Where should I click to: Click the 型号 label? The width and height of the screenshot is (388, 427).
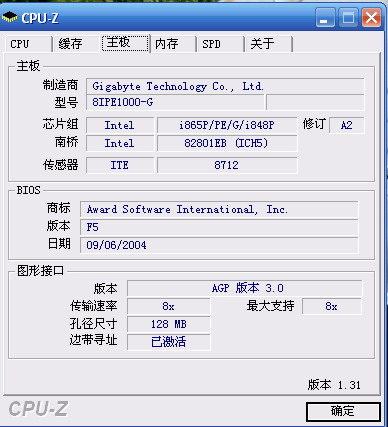[x=66, y=103]
